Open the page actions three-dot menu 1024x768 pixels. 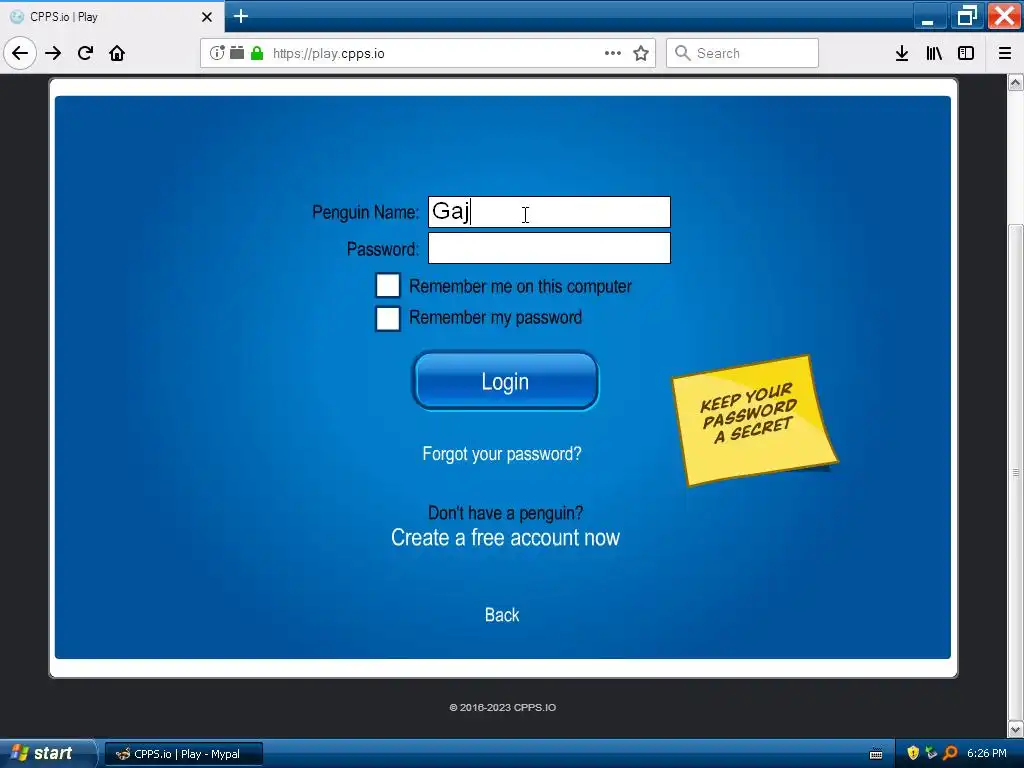pyautogui.click(x=613, y=54)
